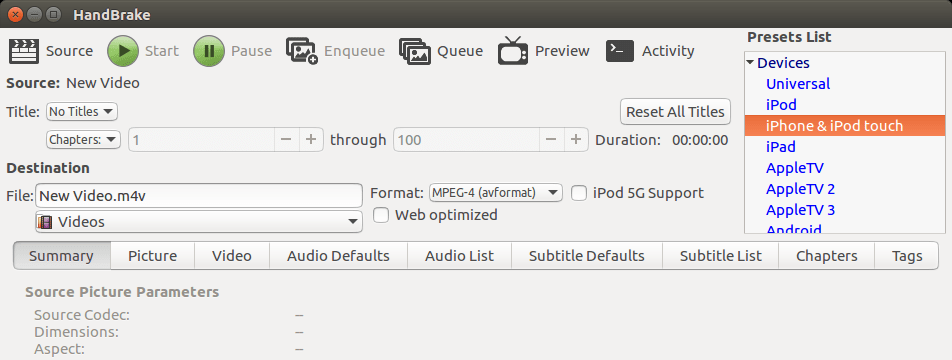Viewport: 952px width, 360px height.
Task: Click the Source Picture Parameters heading
Action: [x=122, y=292]
